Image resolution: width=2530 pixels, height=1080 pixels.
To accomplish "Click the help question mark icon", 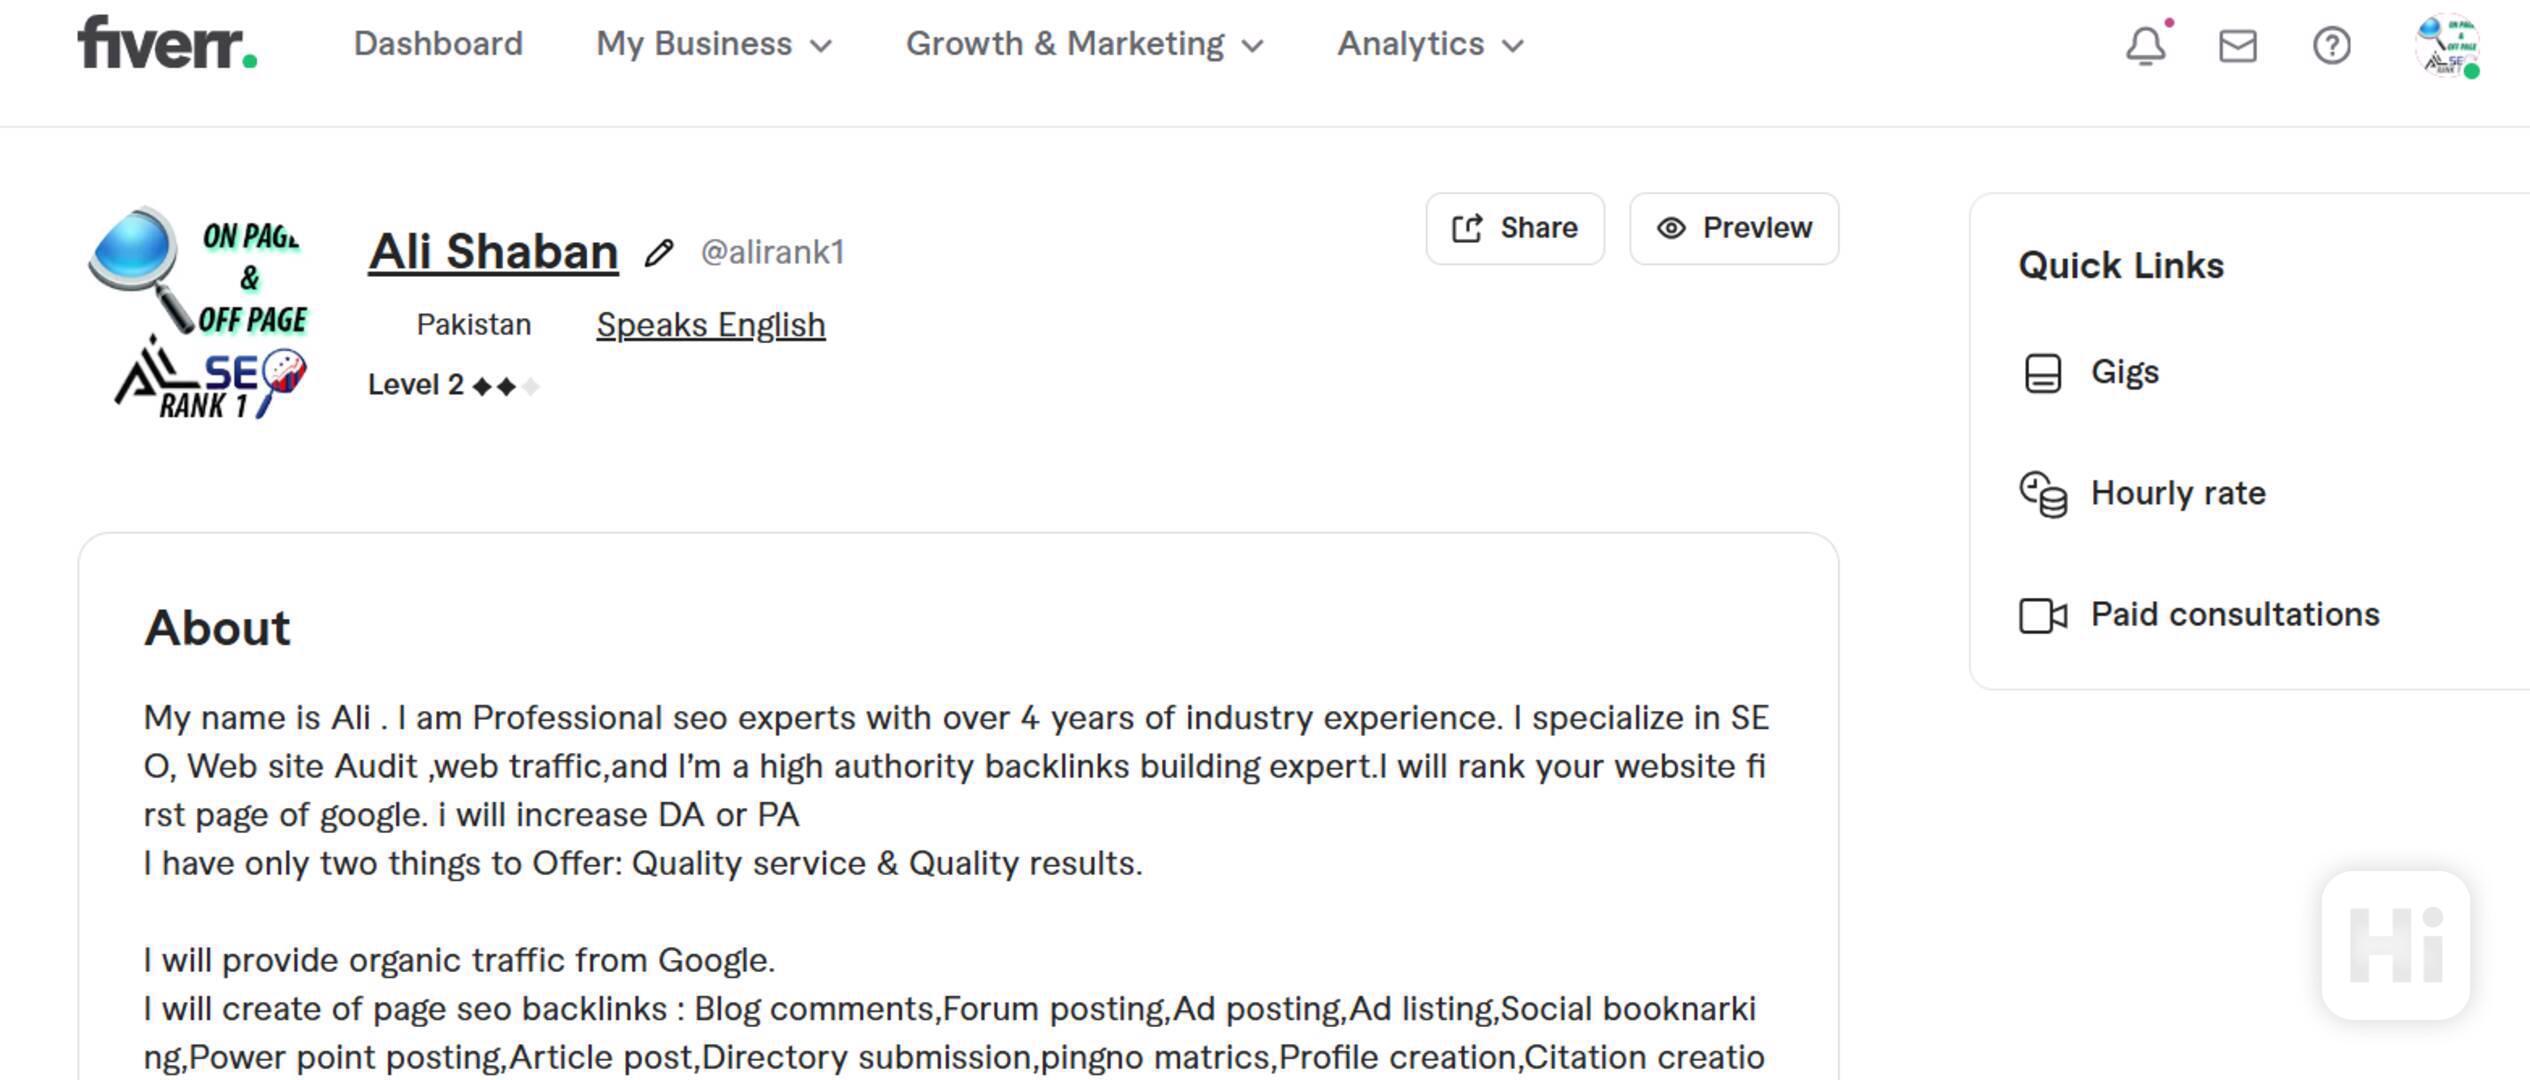I will tap(2332, 46).
